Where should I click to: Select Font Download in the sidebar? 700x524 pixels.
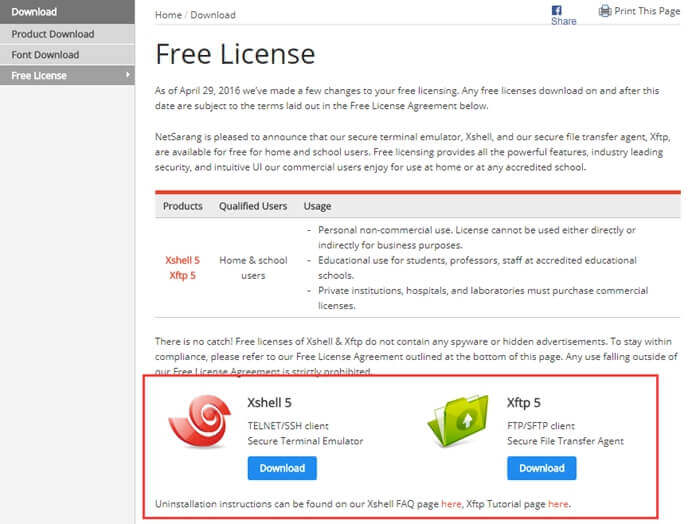click(45, 55)
